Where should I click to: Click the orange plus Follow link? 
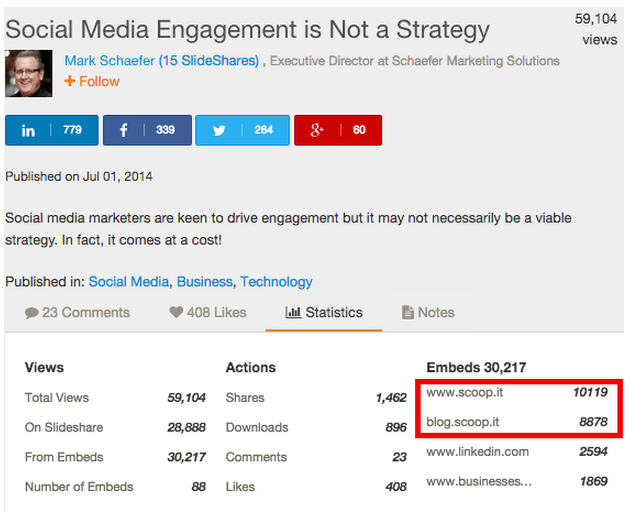92,81
